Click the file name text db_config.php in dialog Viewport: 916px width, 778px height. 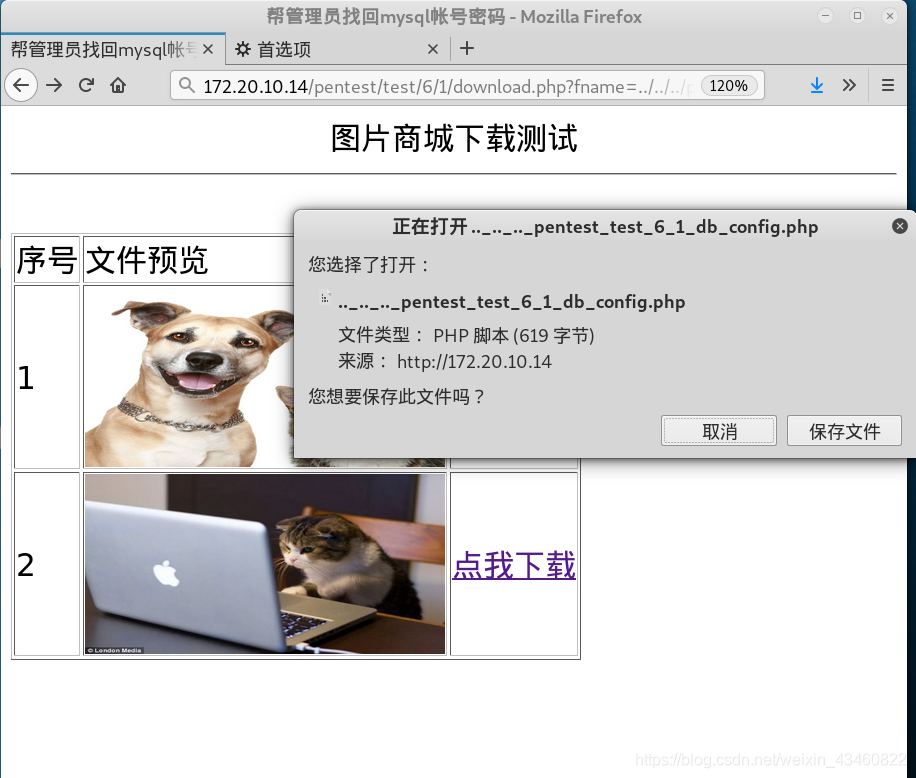click(x=511, y=302)
